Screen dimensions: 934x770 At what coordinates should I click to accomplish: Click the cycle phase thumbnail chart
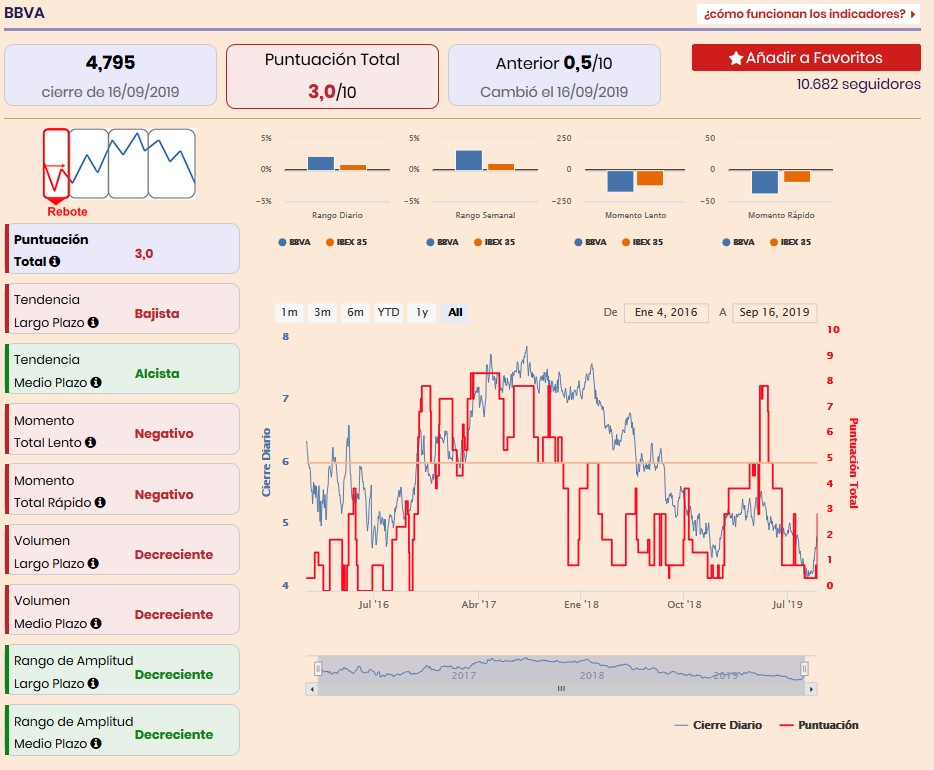coord(119,164)
